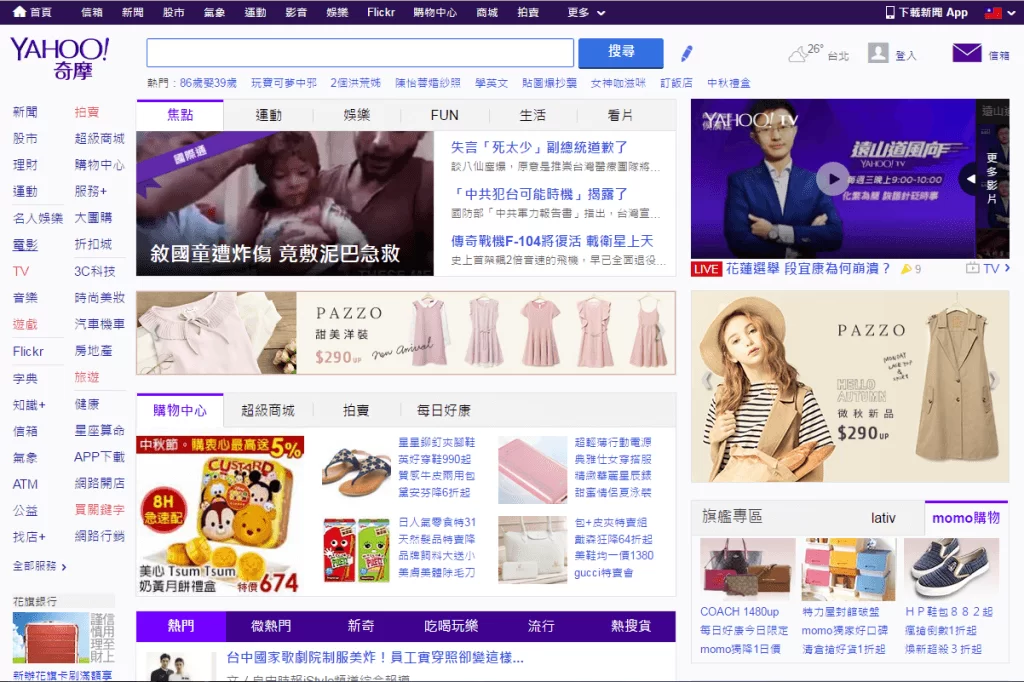Click the search input field
This screenshot has width=1024, height=682.
point(360,52)
